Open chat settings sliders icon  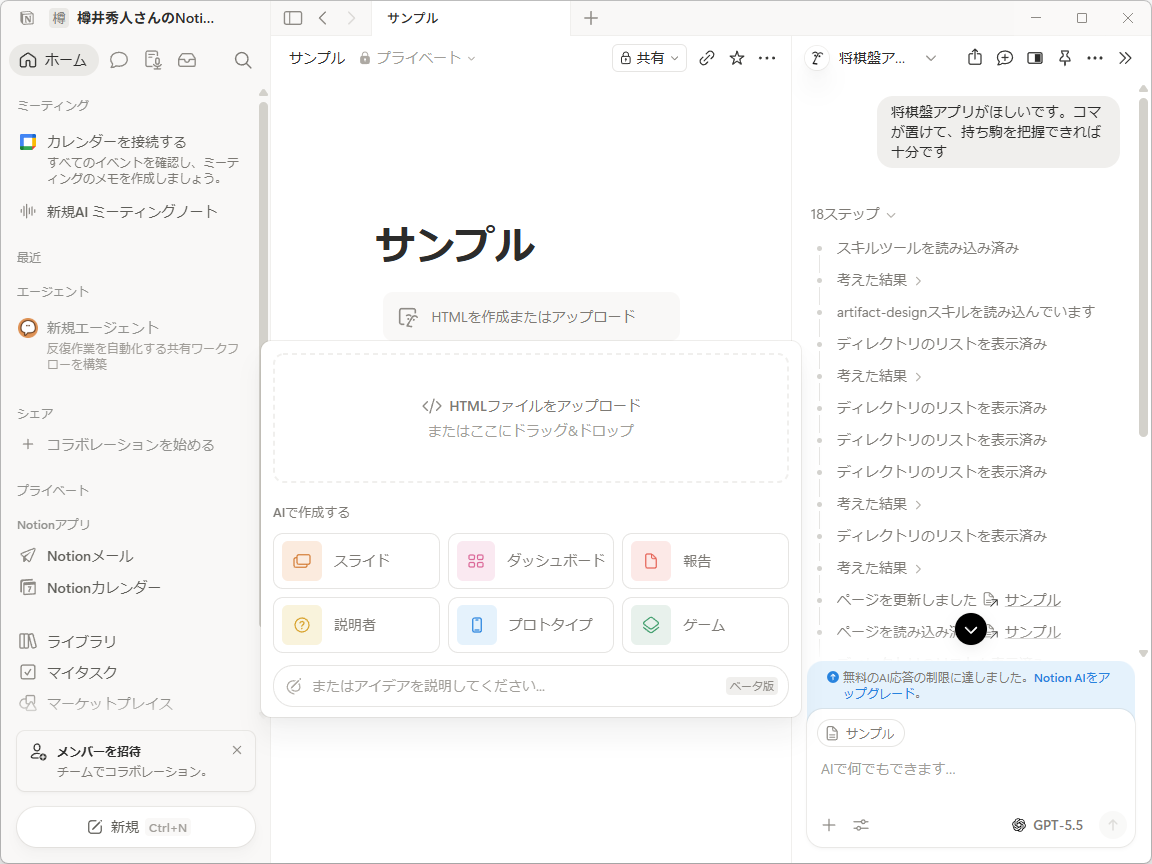click(x=861, y=825)
